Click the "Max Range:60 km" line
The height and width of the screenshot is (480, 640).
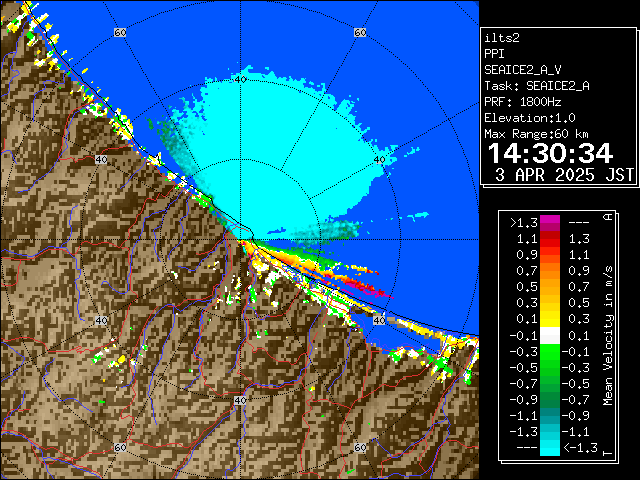(x=537, y=134)
